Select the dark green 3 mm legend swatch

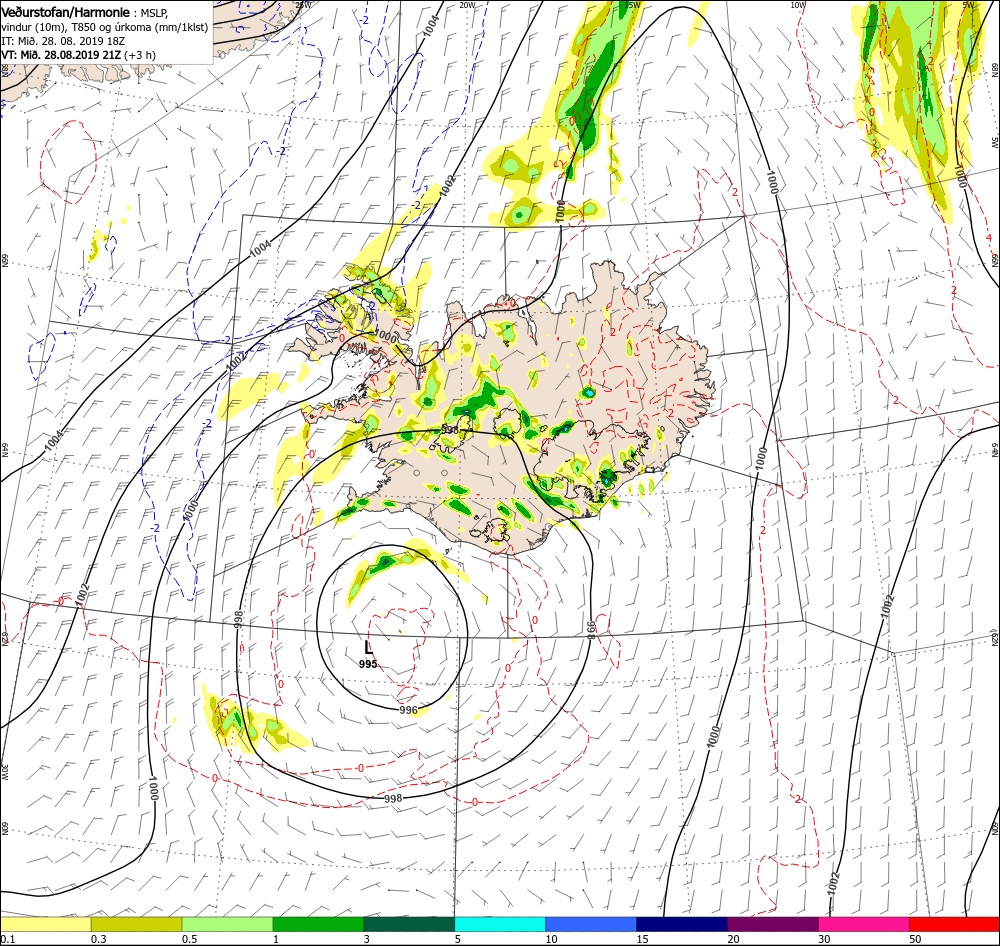pyautogui.click(x=409, y=924)
